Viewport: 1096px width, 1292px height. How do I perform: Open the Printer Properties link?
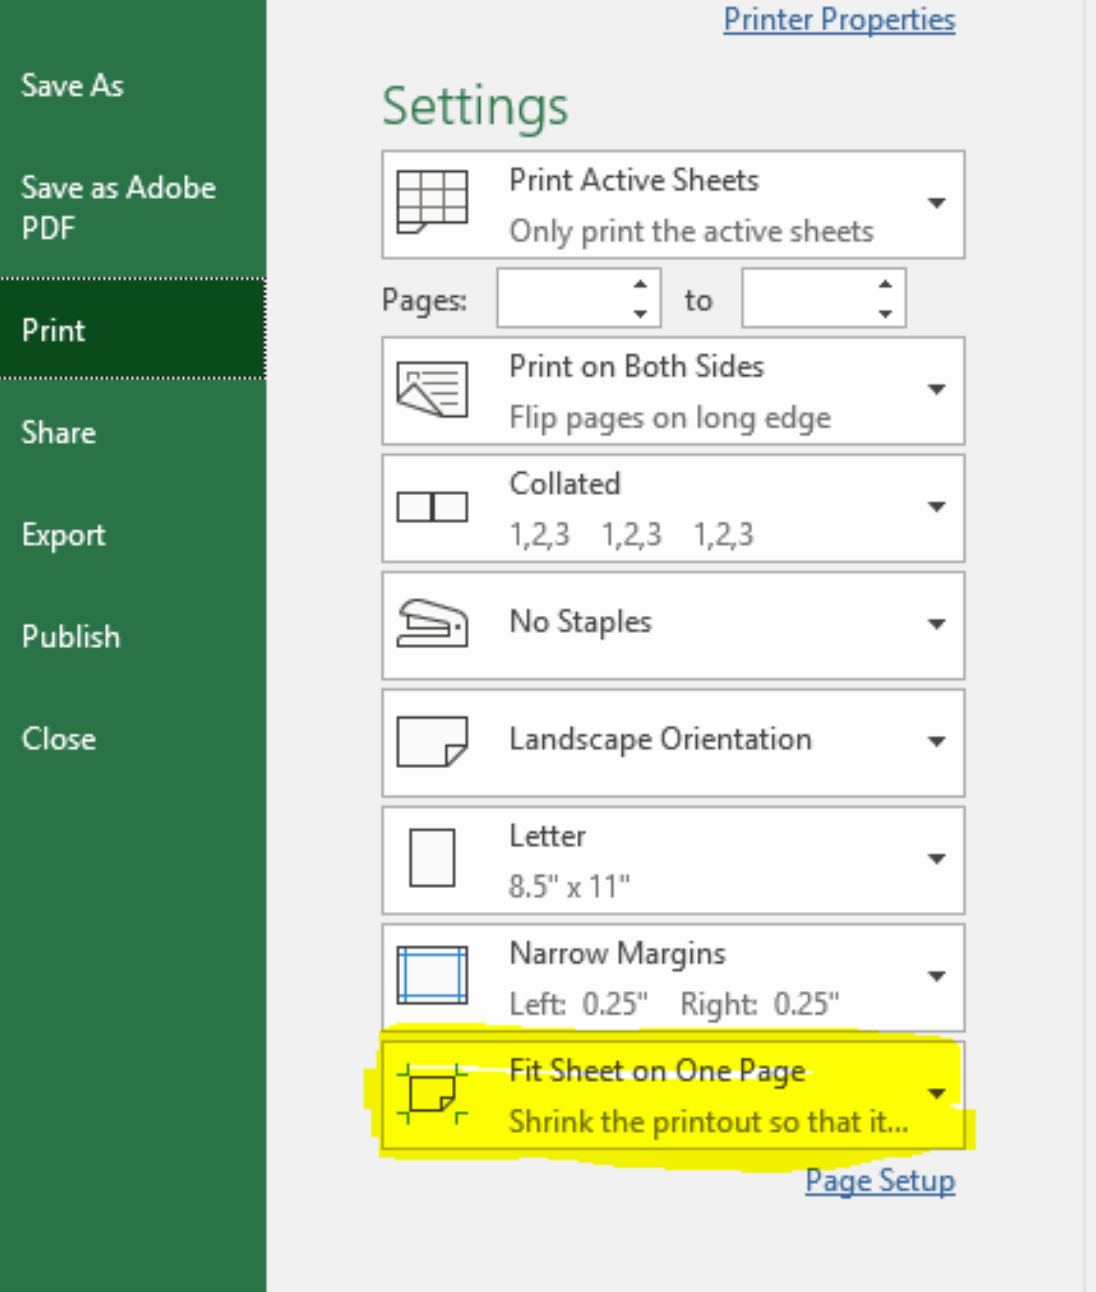(x=839, y=19)
